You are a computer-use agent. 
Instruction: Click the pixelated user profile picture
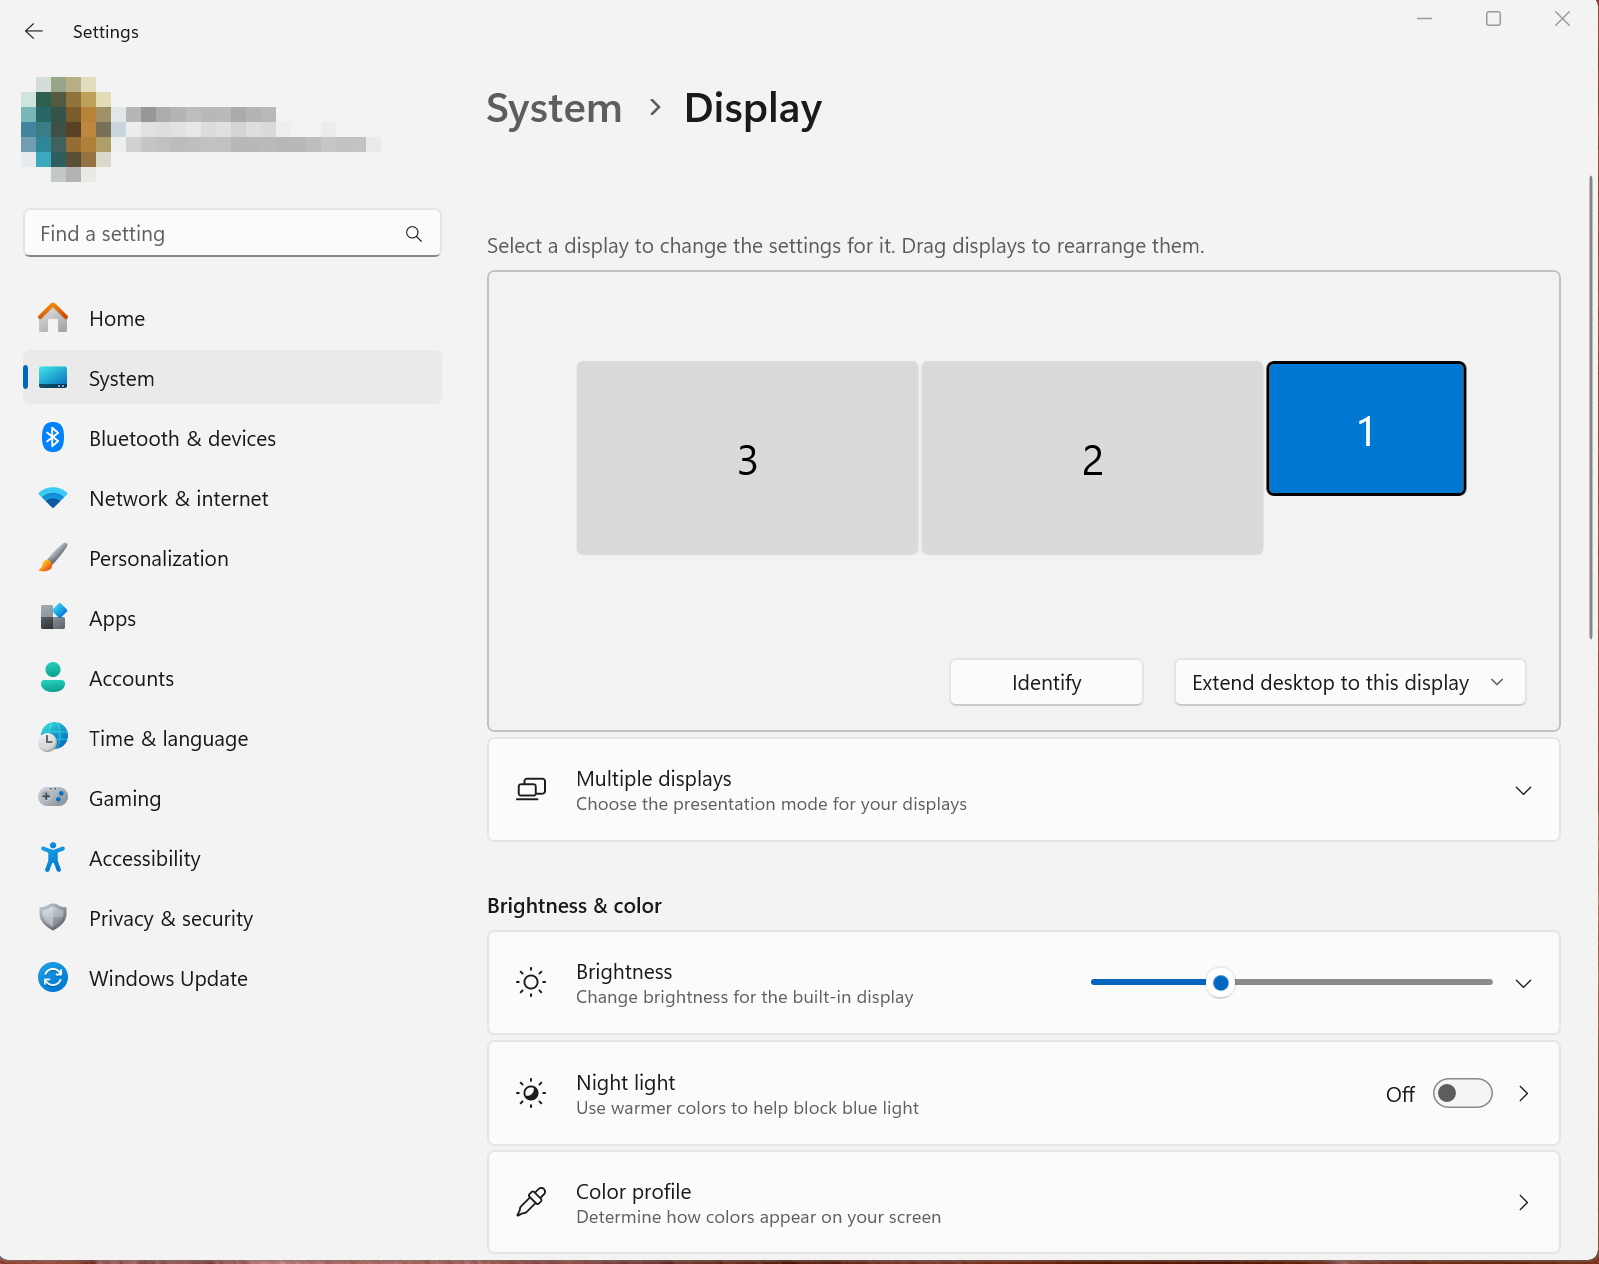[66, 129]
